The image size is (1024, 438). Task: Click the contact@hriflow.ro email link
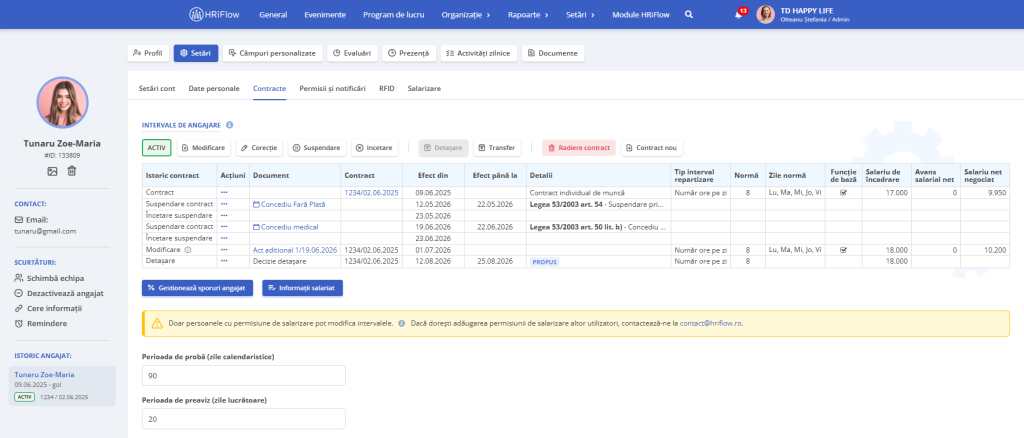tap(711, 323)
